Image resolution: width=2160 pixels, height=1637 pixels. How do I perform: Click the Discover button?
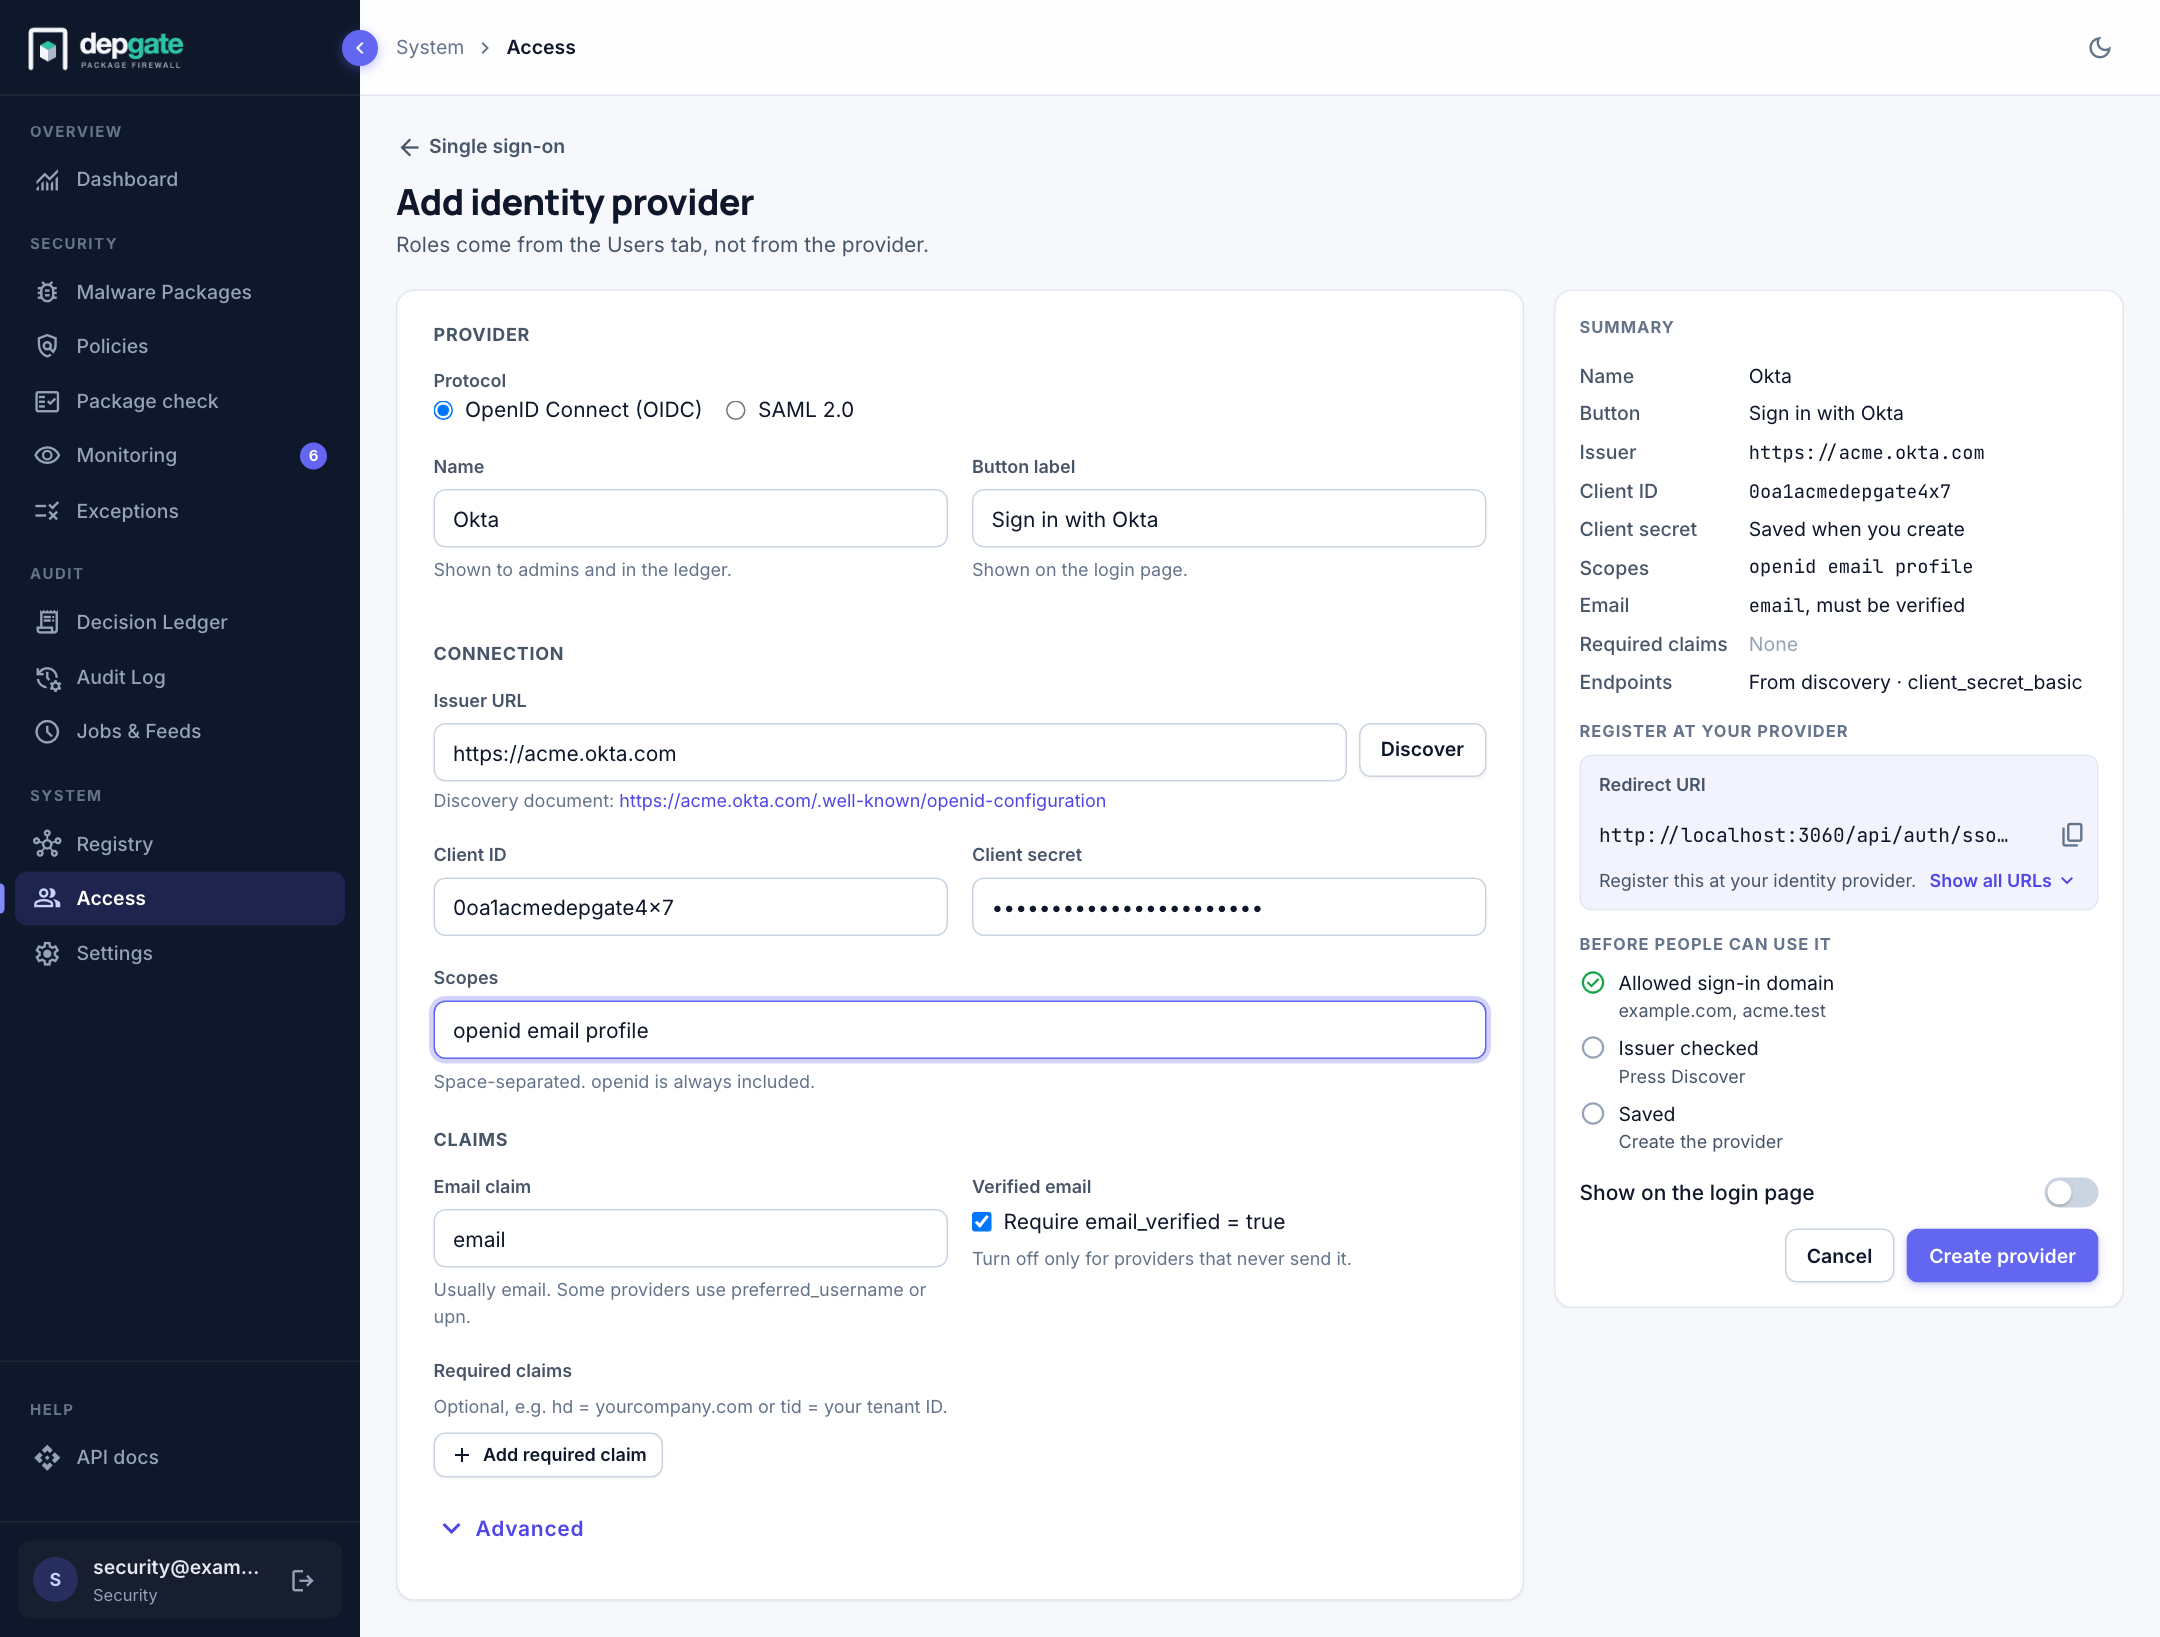[x=1422, y=750]
